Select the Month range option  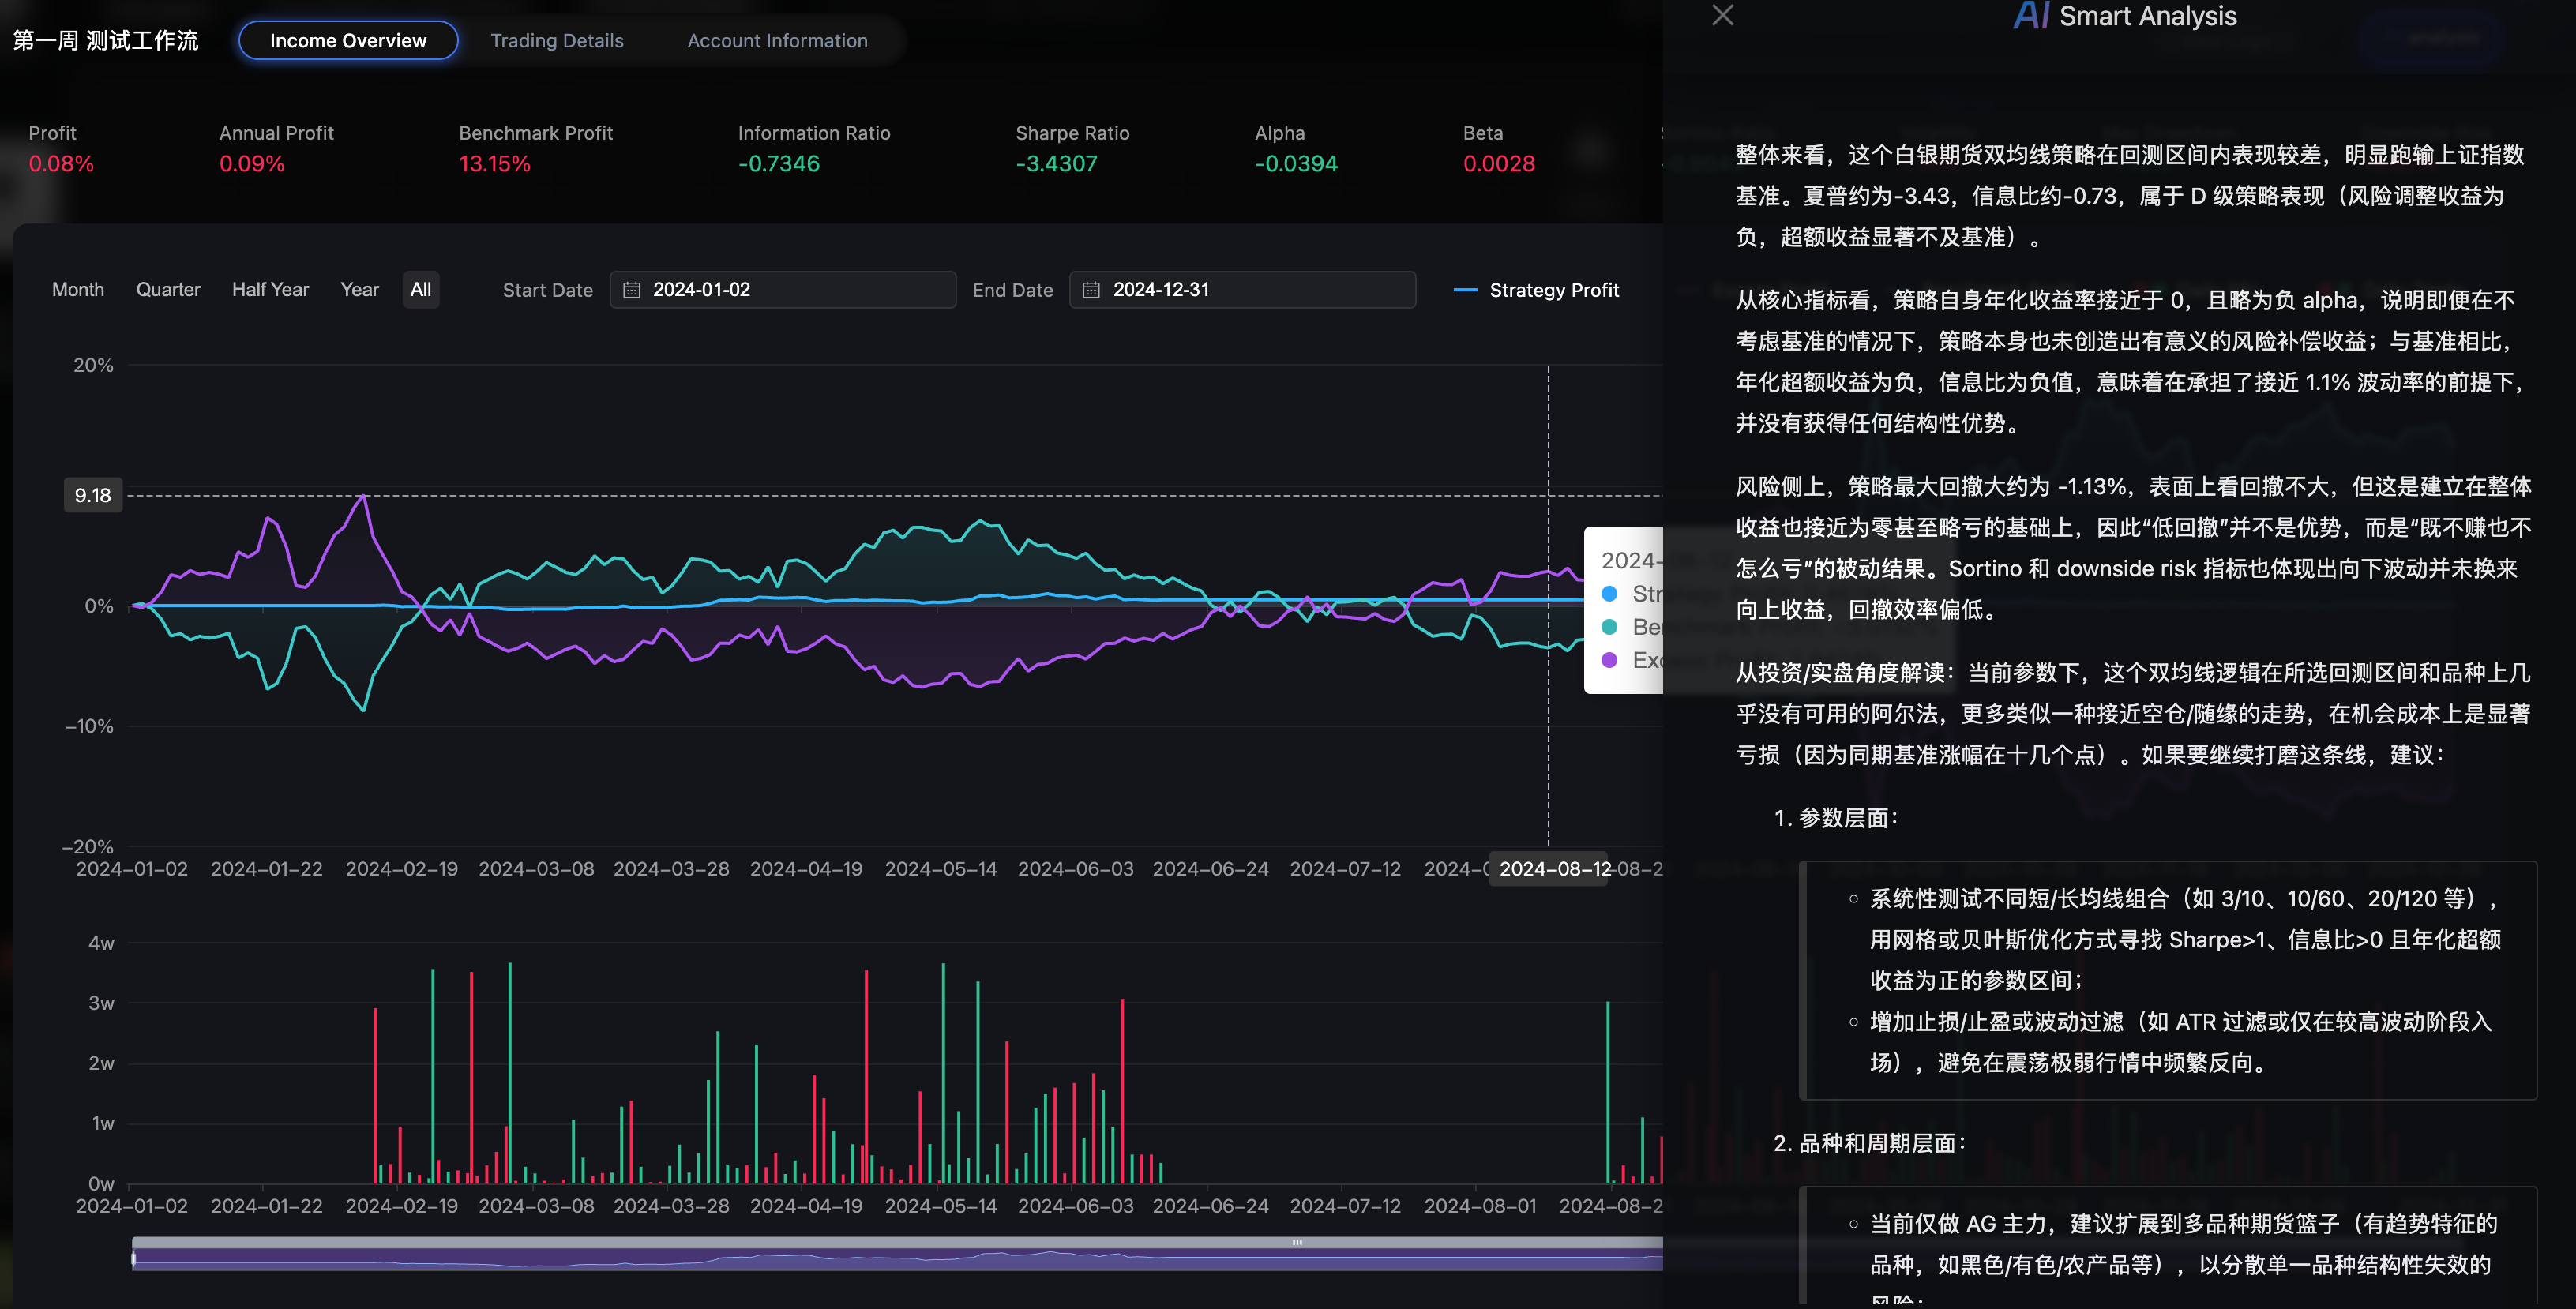click(x=78, y=290)
